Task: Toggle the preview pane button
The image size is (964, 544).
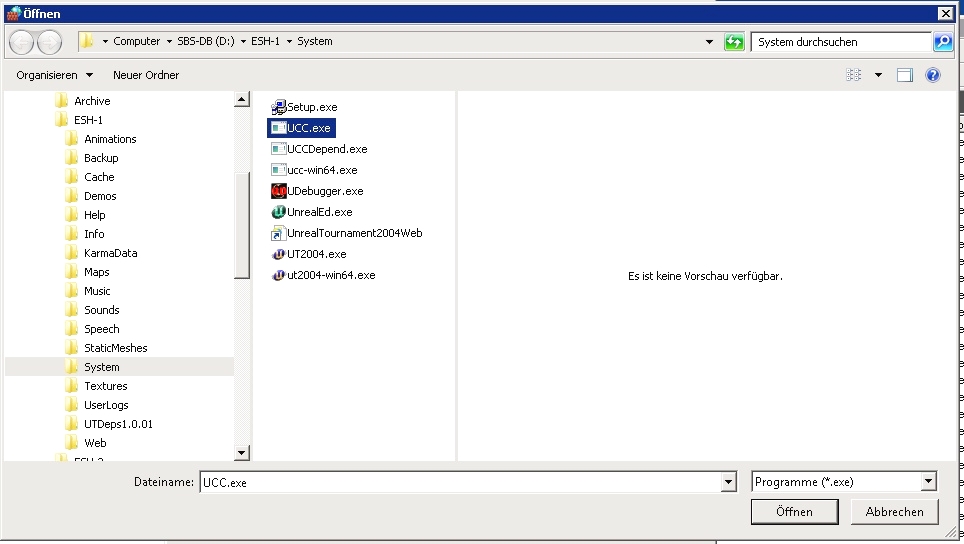Action: click(x=904, y=75)
